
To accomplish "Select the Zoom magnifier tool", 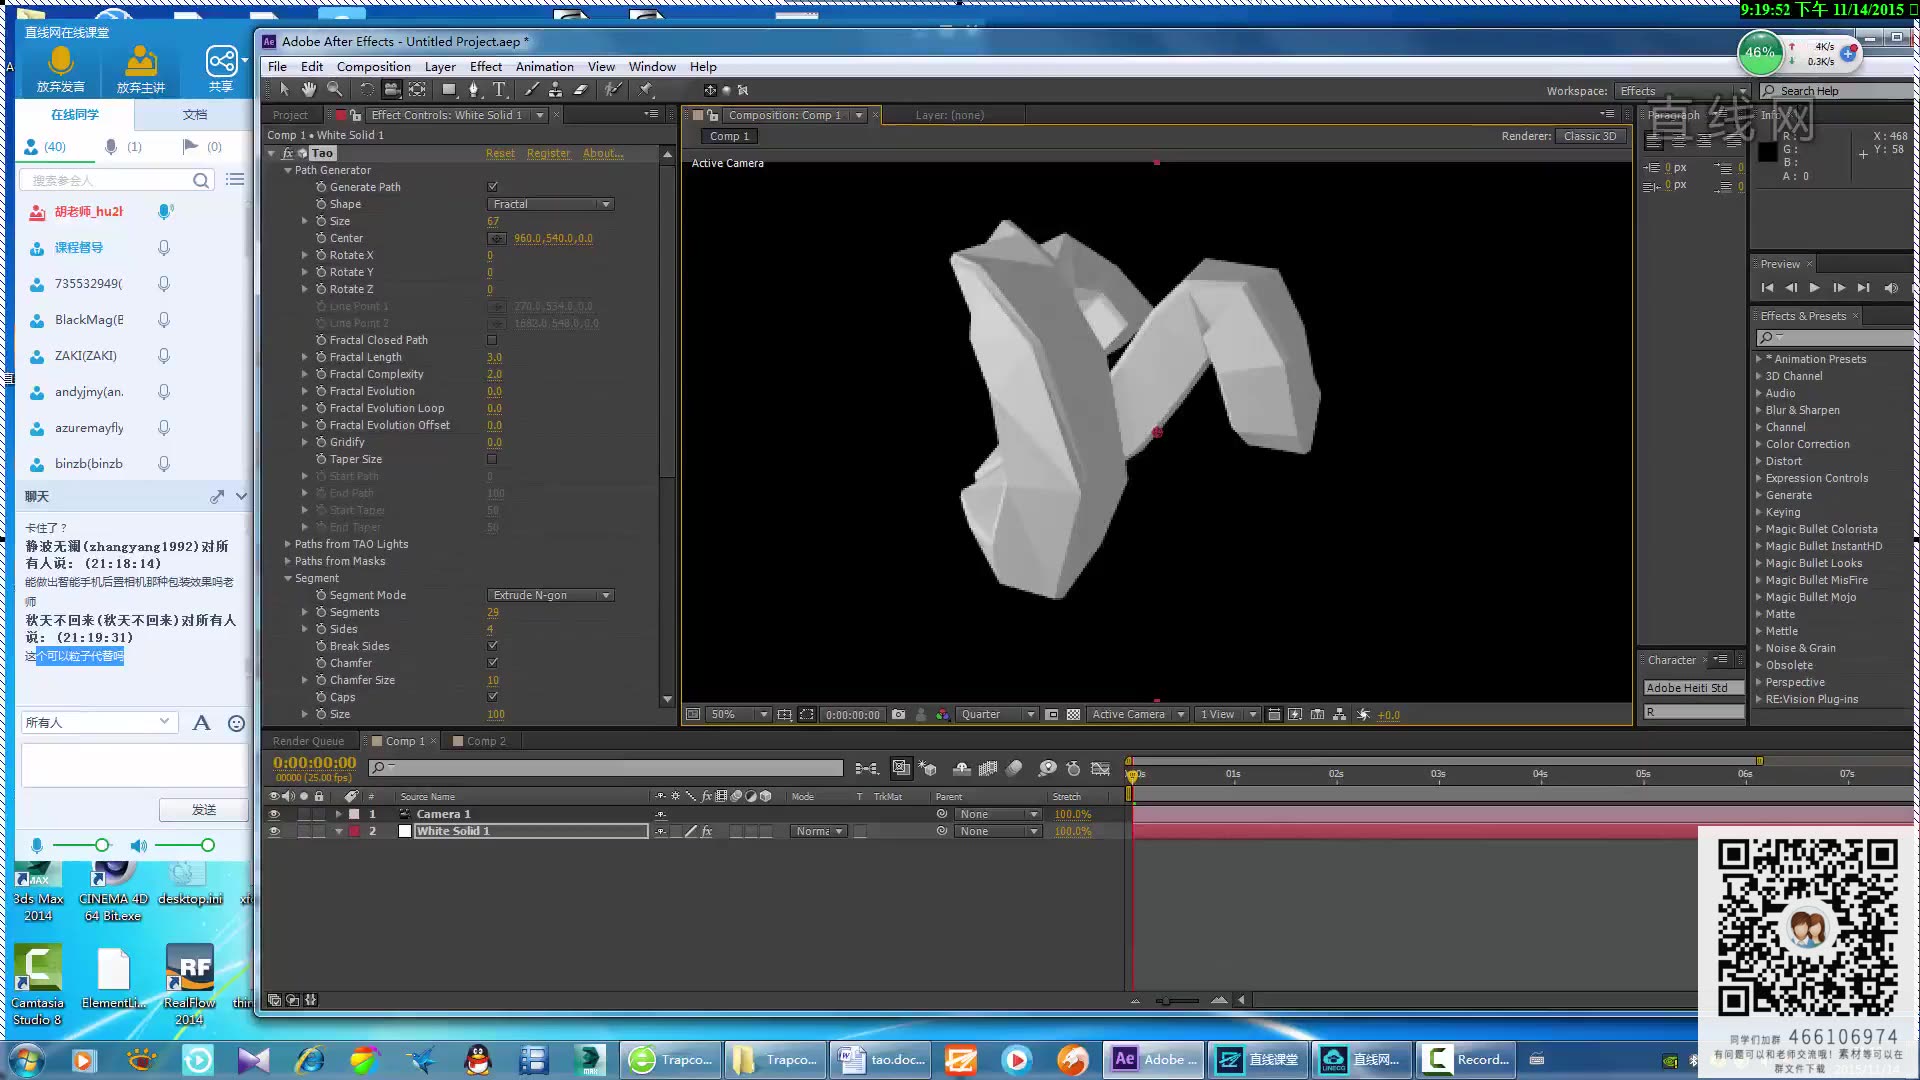I will click(x=334, y=90).
